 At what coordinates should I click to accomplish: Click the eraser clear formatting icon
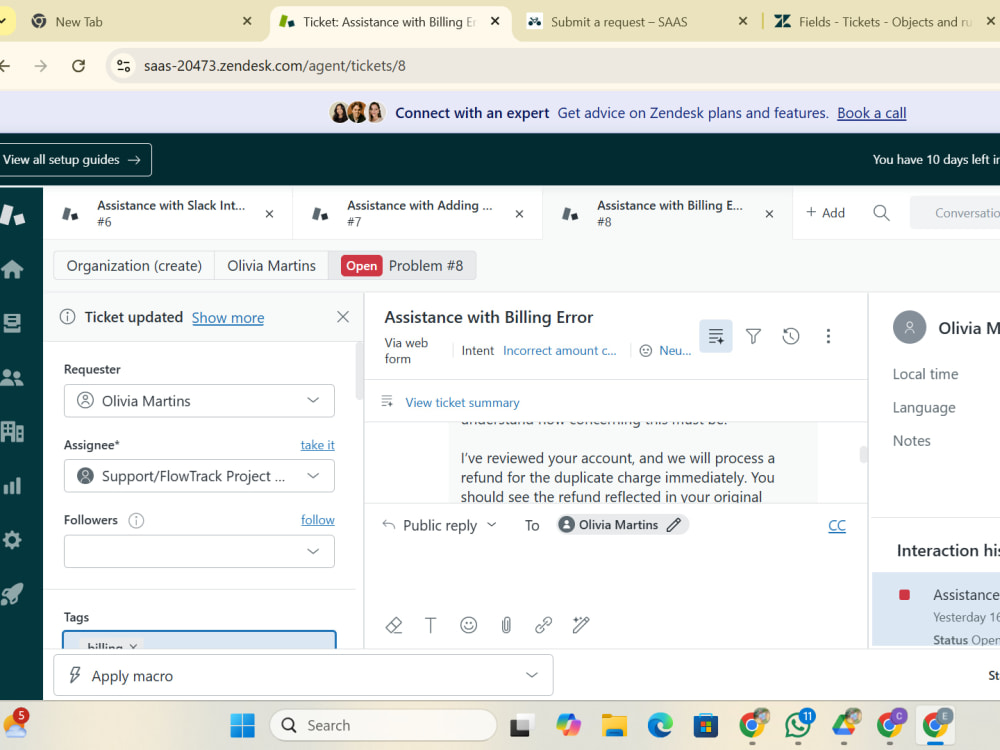394,625
